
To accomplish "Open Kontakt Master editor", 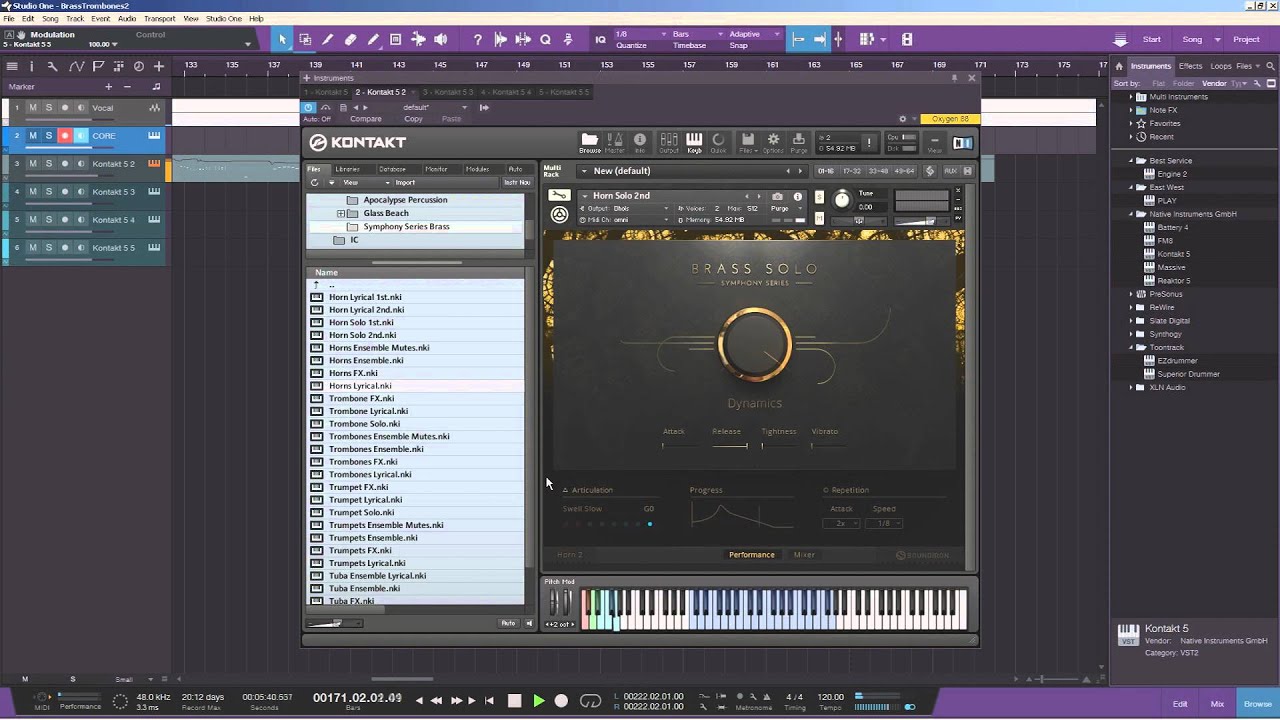I will [615, 141].
